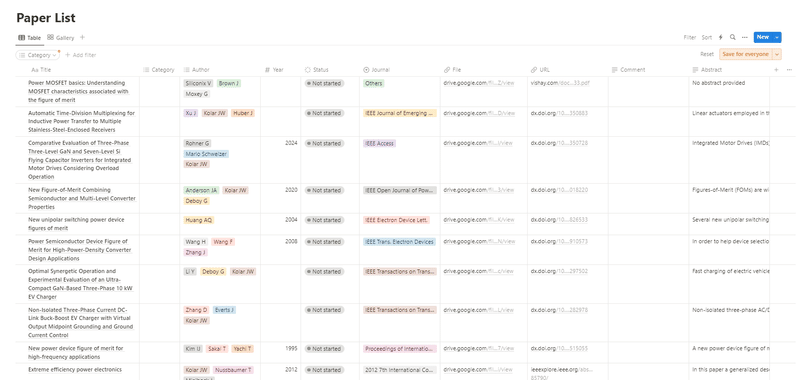Open Journal column header
800x380 pixels.
pyautogui.click(x=377, y=70)
